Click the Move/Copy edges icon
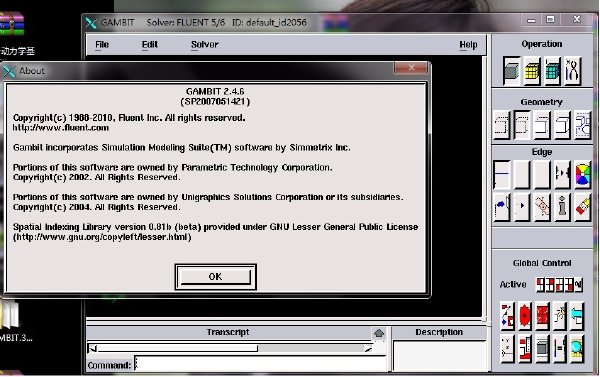Image resolution: width=600 pixels, height=377 pixels. (x=502, y=207)
